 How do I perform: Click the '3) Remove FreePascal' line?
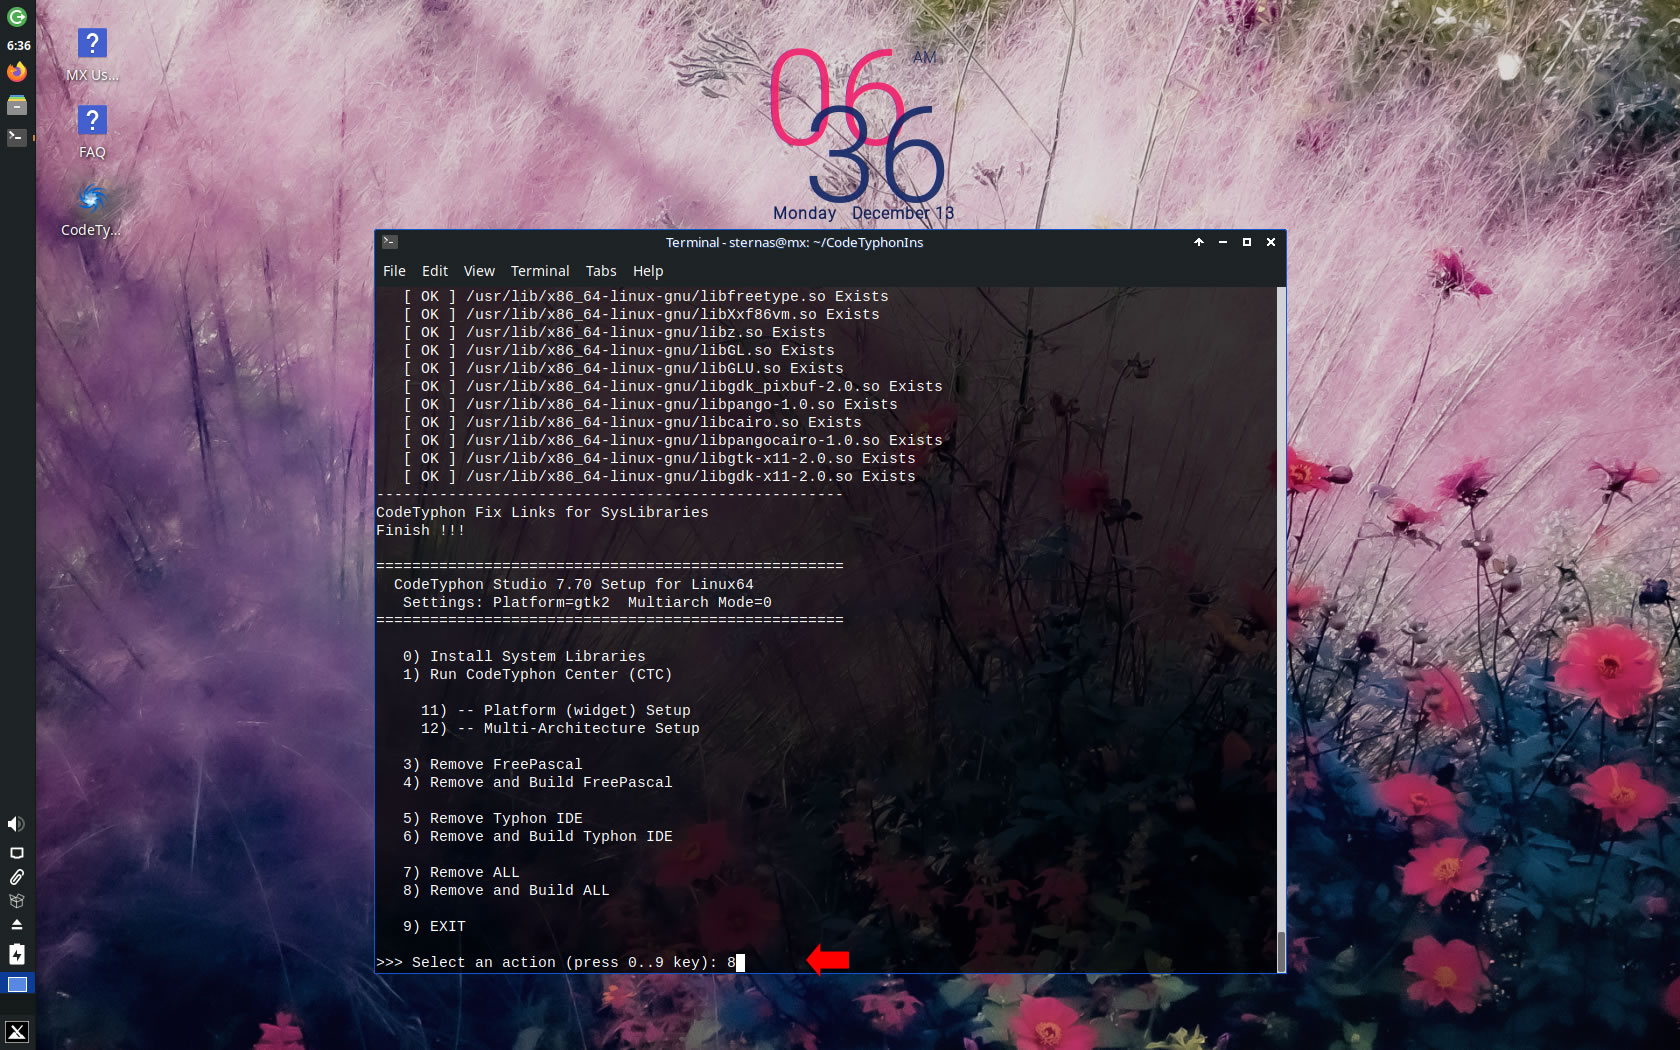point(492,765)
